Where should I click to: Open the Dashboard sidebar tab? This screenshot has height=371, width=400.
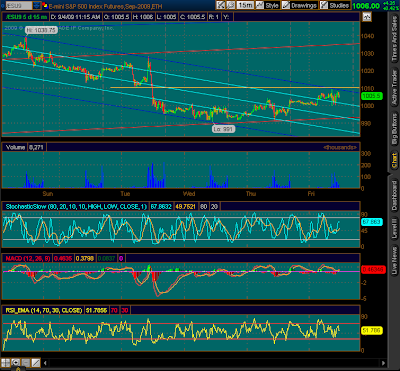coord(395,195)
